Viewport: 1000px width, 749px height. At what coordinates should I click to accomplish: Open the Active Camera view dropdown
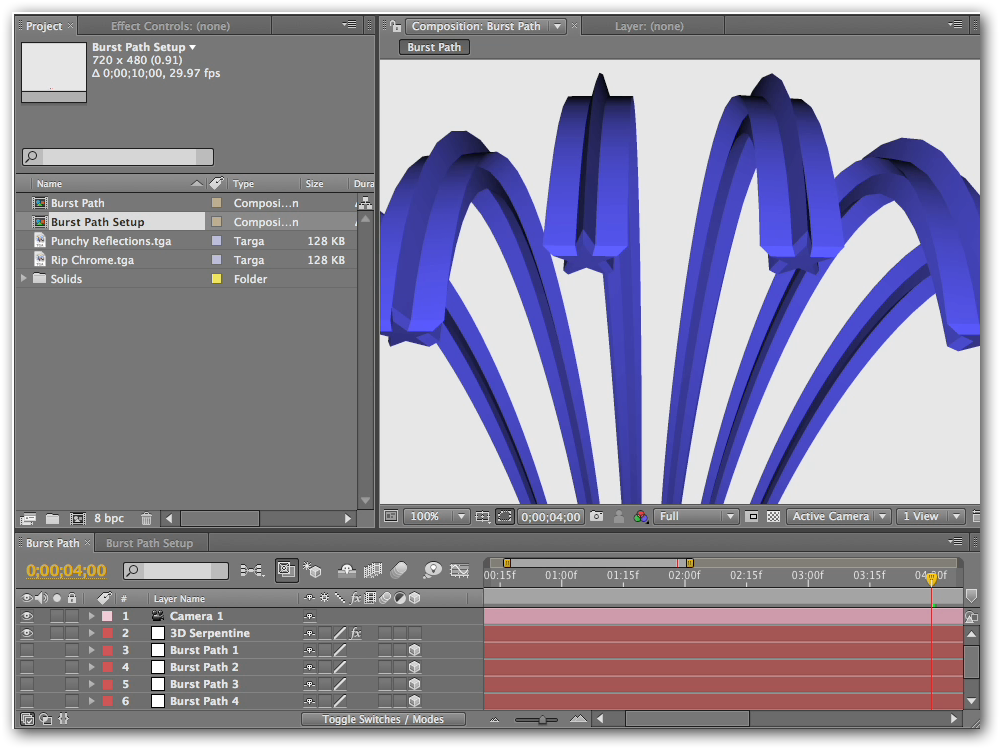[839, 516]
